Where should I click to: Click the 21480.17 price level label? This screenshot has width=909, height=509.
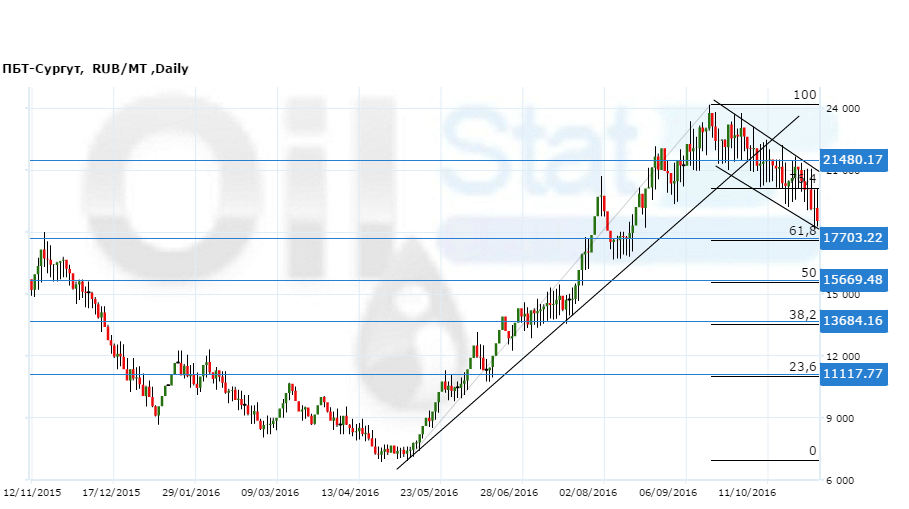852,160
